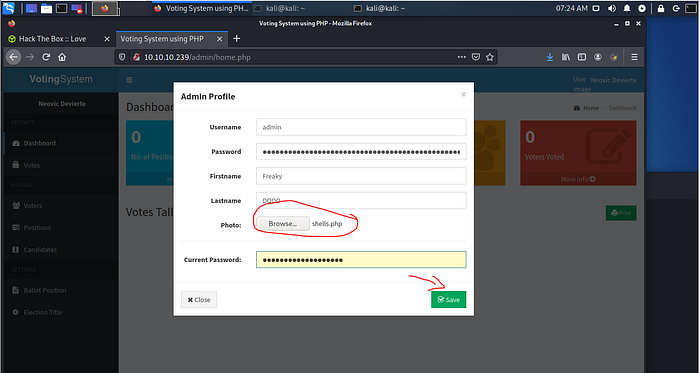Click the lock screen icon in panel

pos(661,8)
